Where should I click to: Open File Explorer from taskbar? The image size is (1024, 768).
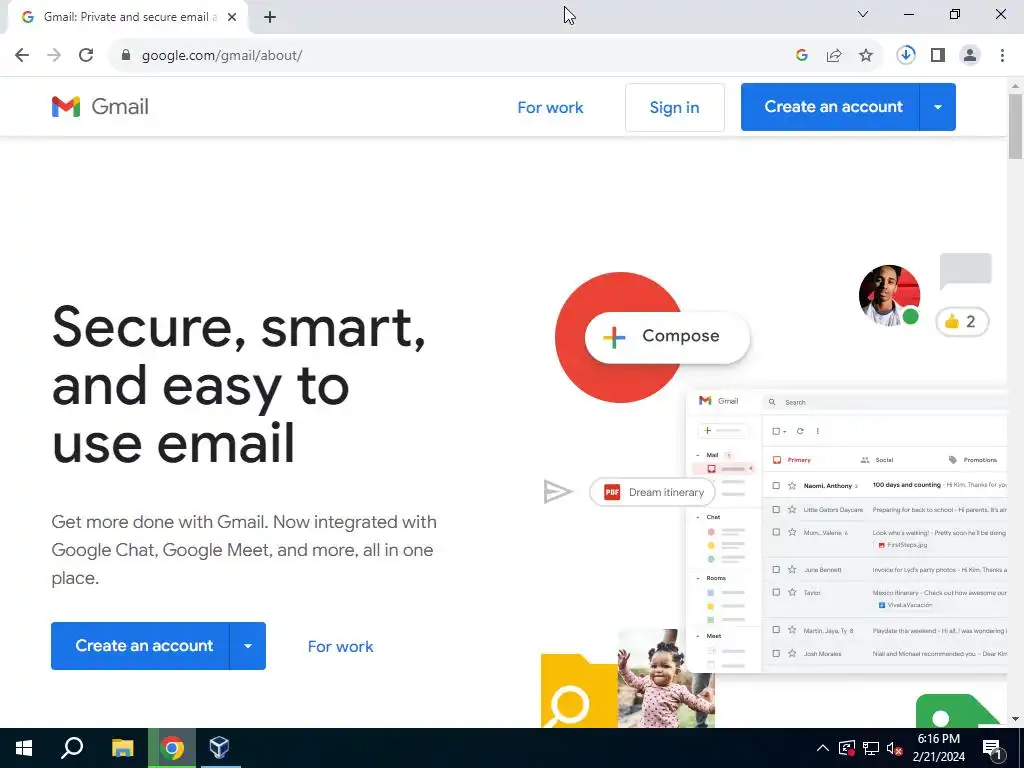(x=122, y=748)
